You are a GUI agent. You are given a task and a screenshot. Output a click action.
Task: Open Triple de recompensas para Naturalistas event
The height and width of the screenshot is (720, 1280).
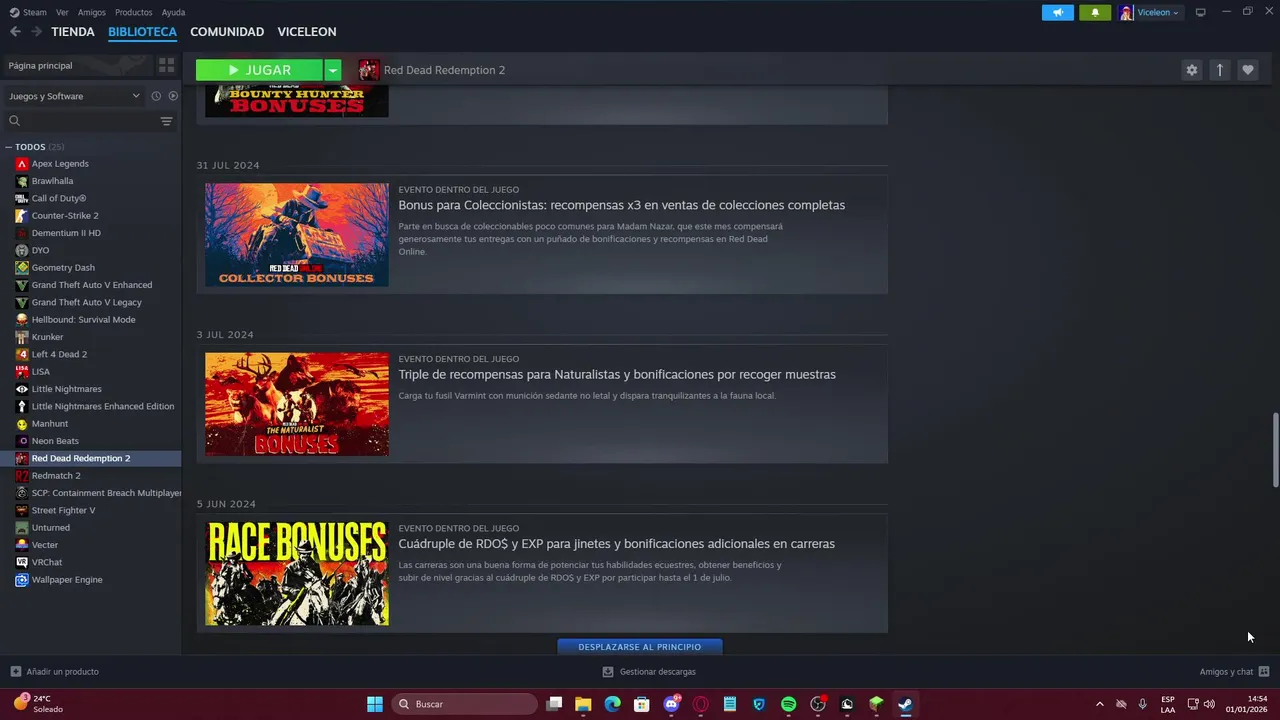(x=617, y=374)
